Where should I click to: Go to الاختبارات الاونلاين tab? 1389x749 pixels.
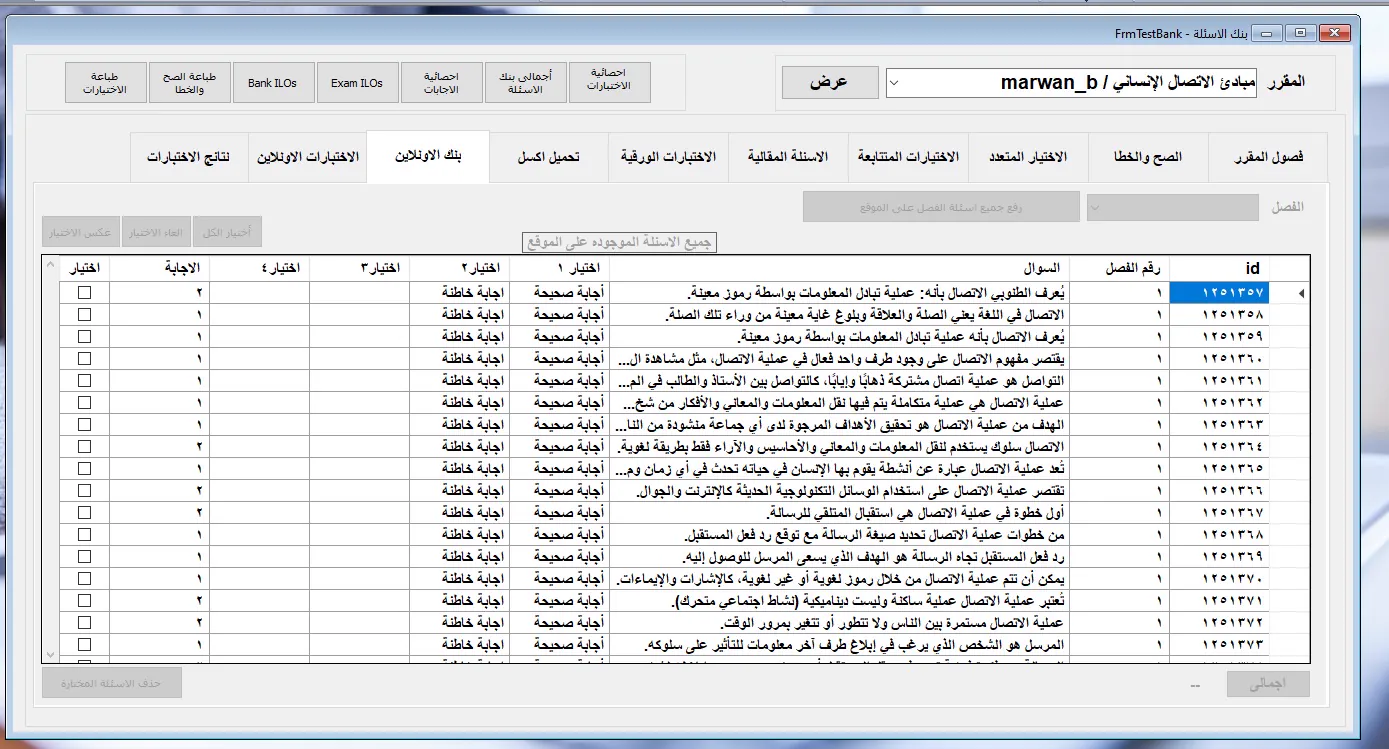click(308, 157)
